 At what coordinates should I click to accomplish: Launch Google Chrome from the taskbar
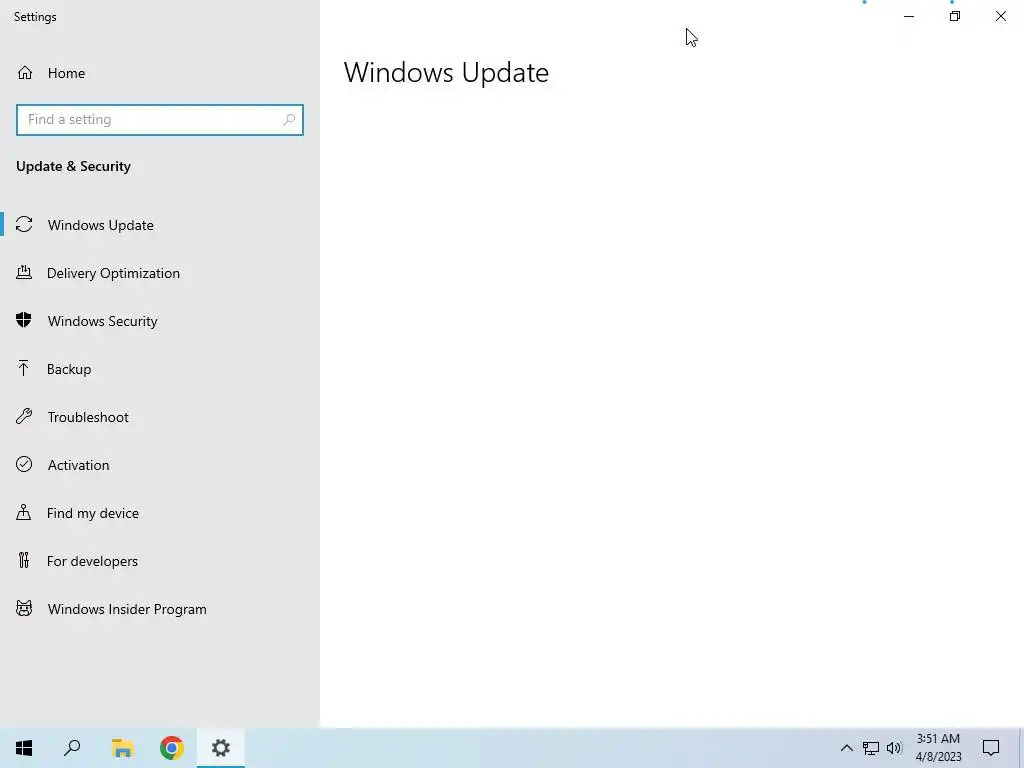pos(172,748)
